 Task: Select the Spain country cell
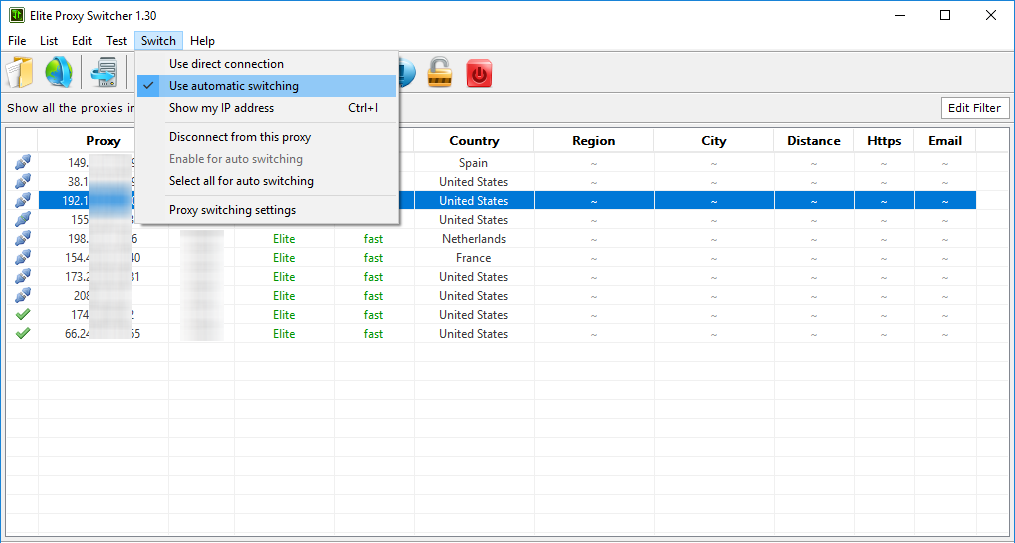[474, 163]
